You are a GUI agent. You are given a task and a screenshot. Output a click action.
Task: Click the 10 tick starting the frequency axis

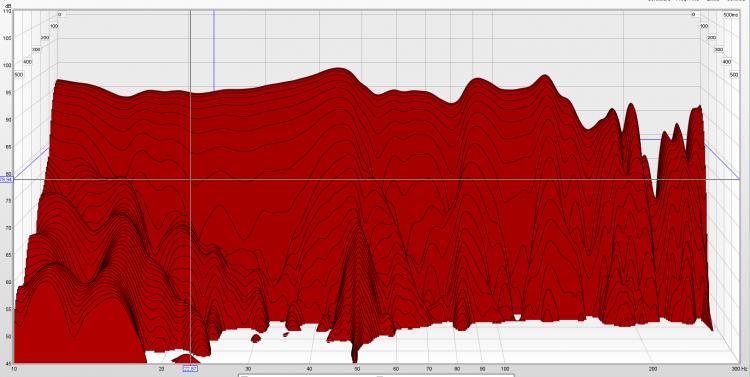[x=15, y=368]
